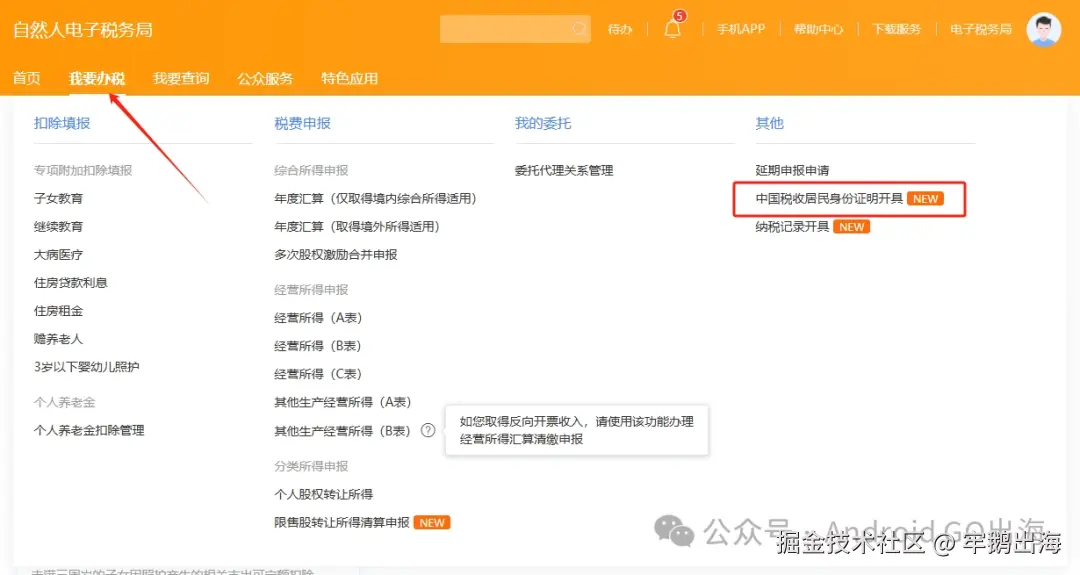The image size is (1080, 575).
Task: Open 中国税收居民身份证明开具
Action: pyautogui.click(x=829, y=198)
